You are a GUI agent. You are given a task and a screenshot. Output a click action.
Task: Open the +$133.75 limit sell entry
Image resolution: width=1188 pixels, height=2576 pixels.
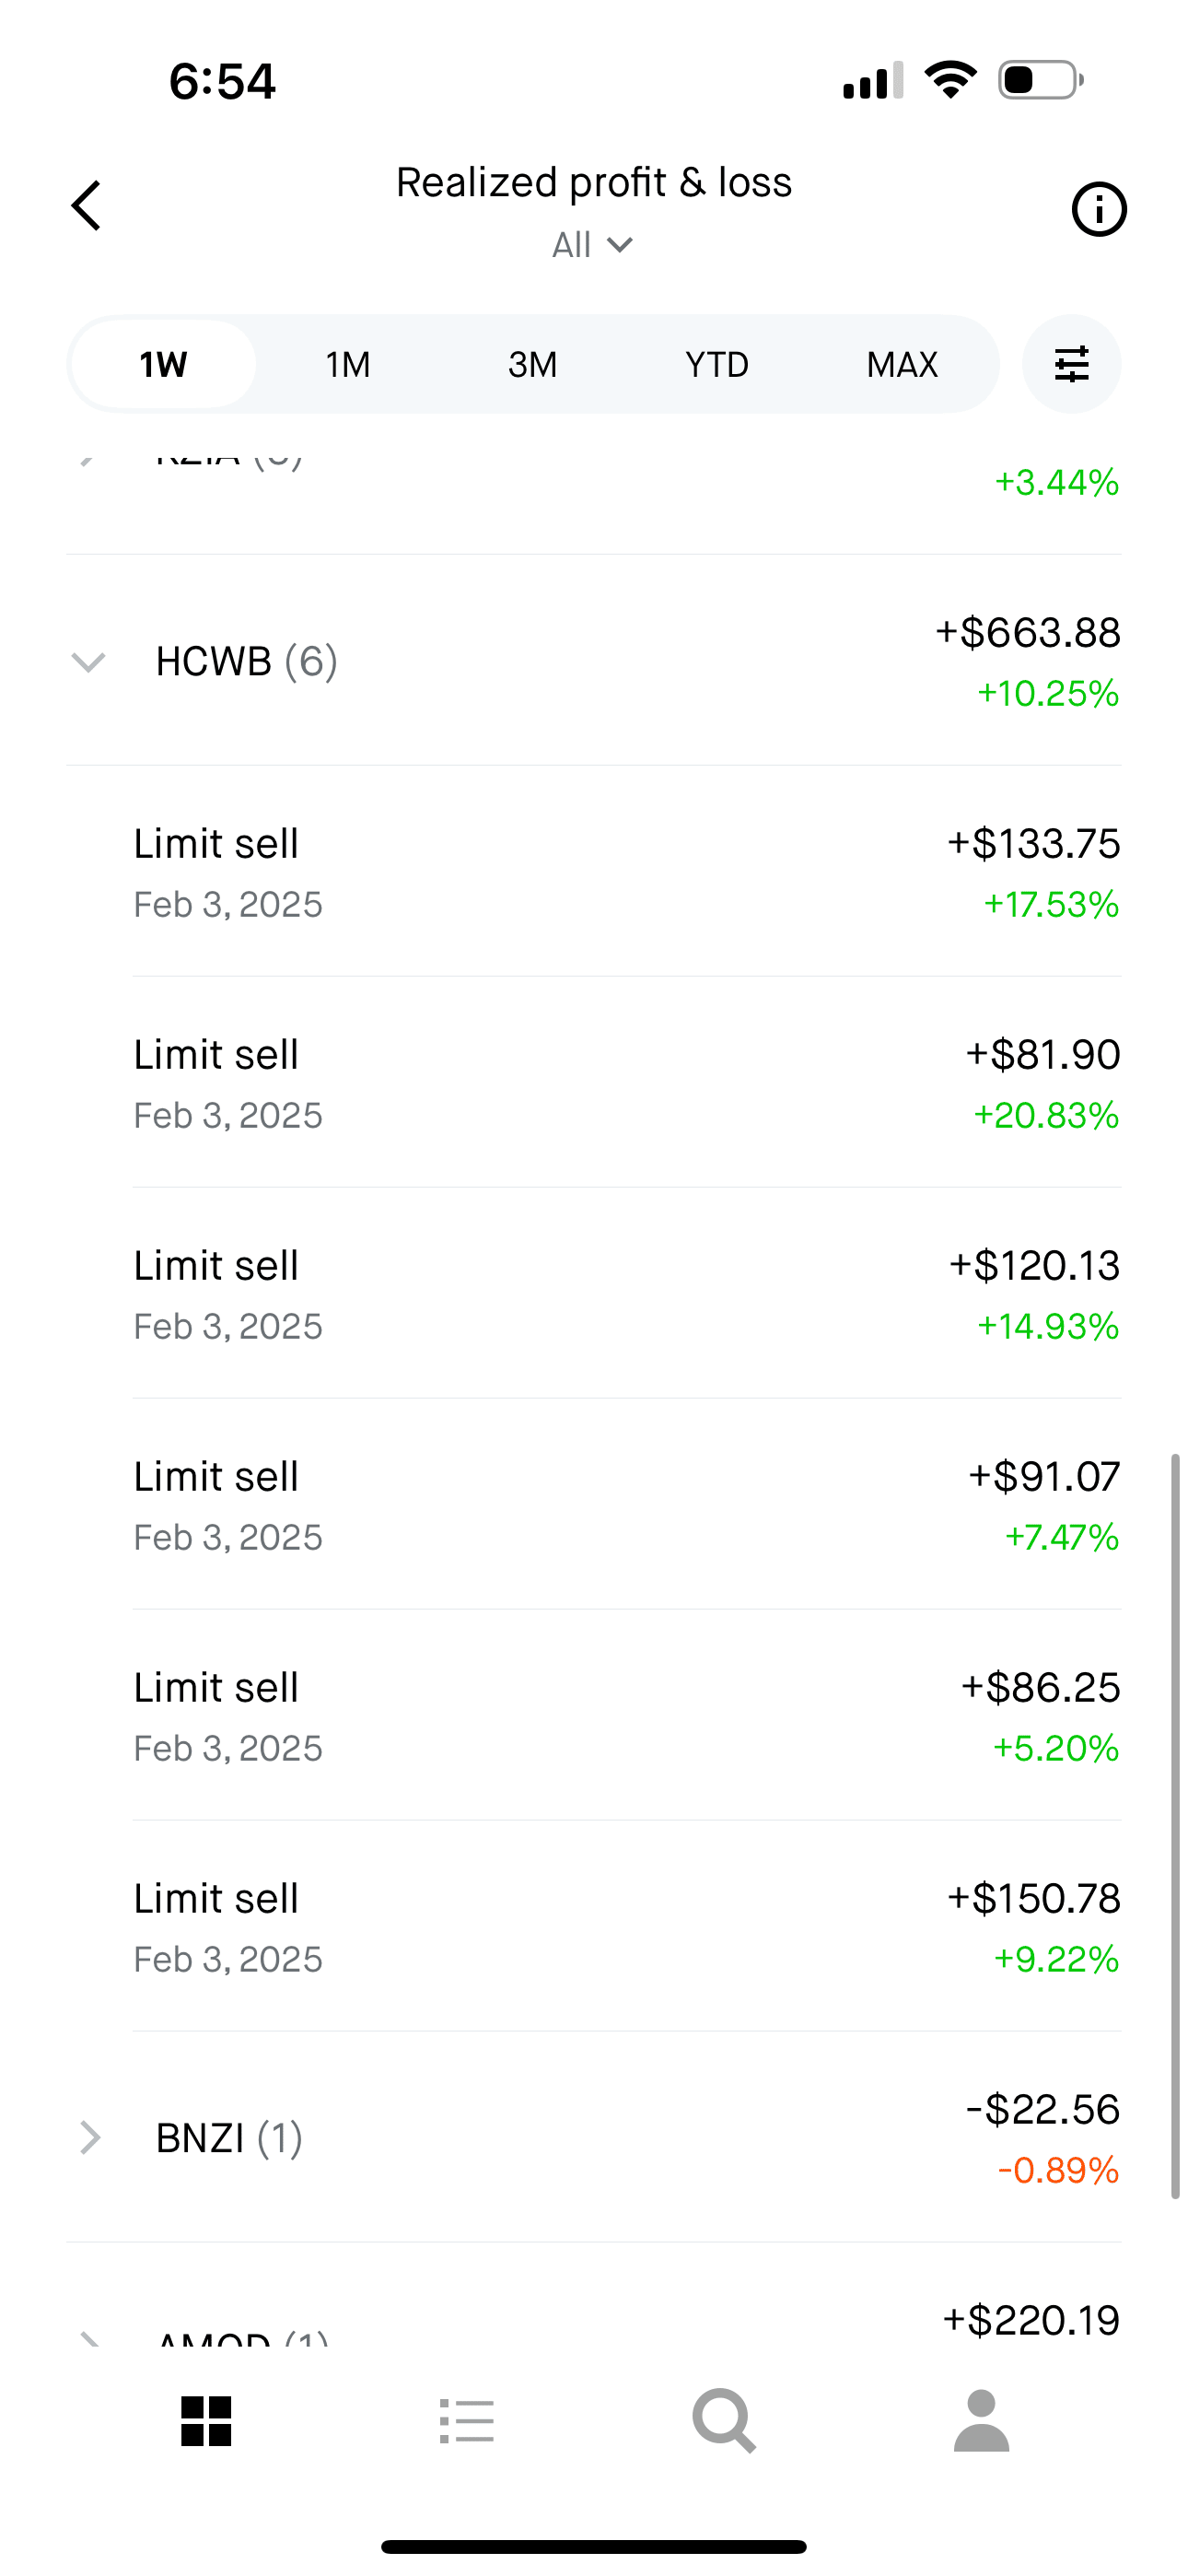pos(626,872)
